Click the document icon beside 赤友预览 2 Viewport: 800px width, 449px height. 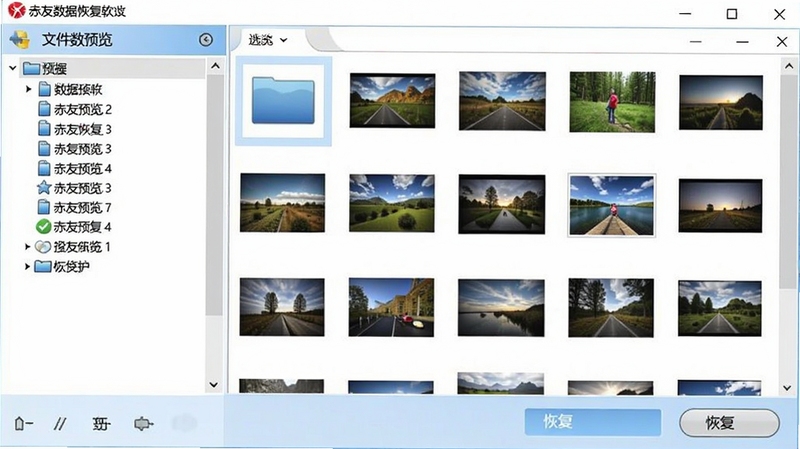(x=44, y=109)
